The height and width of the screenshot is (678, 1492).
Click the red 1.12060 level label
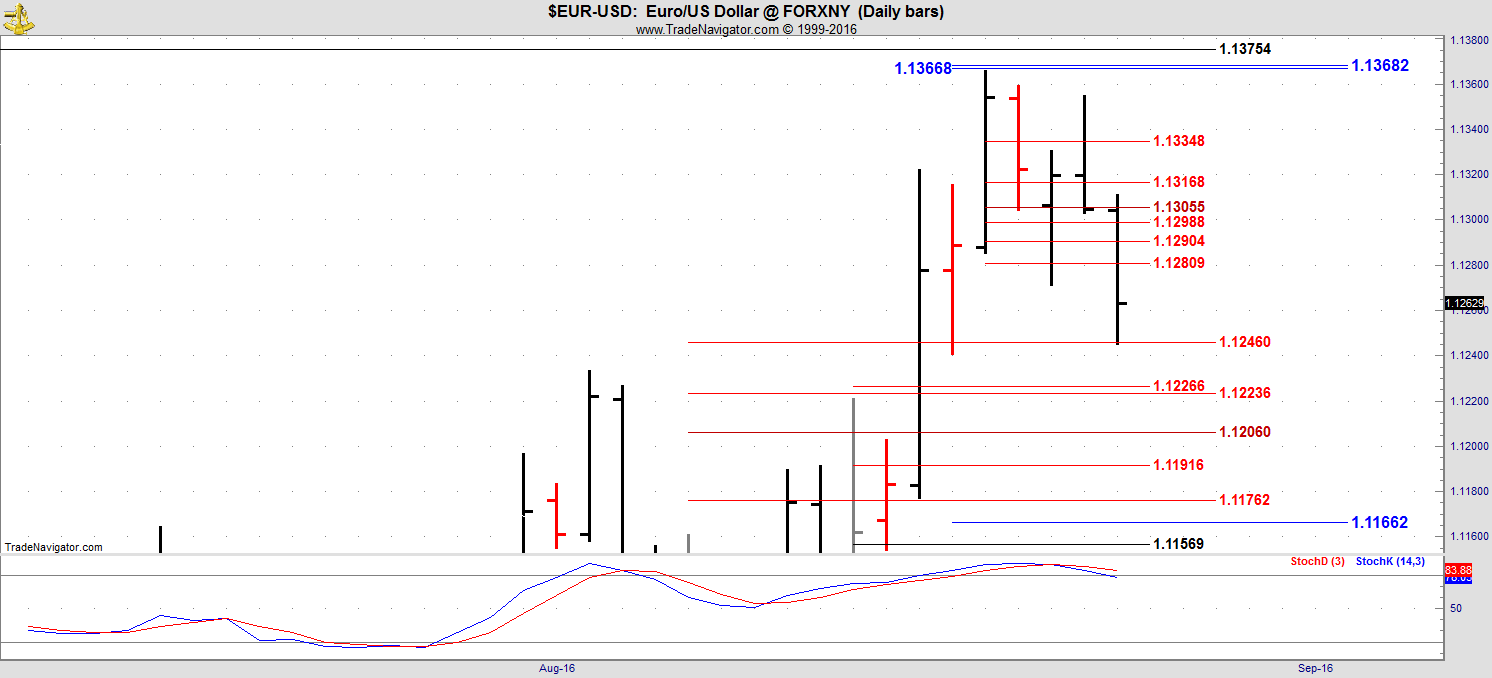click(x=1244, y=432)
